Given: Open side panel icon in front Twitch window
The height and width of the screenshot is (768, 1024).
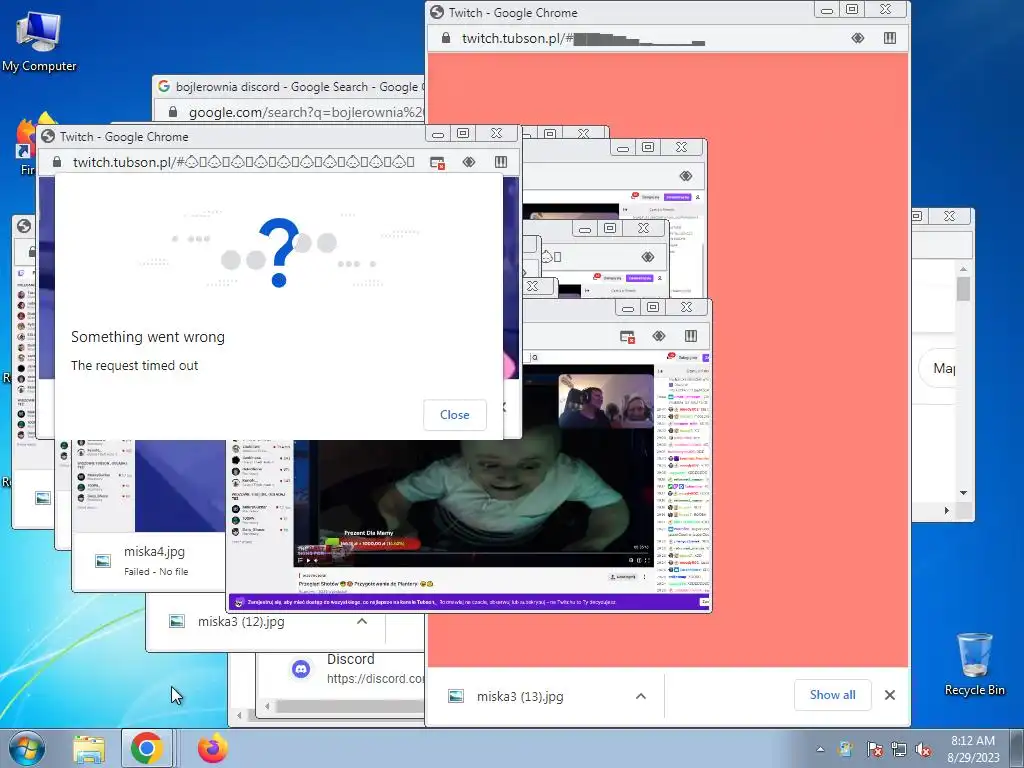Looking at the screenshot, I should pos(501,162).
